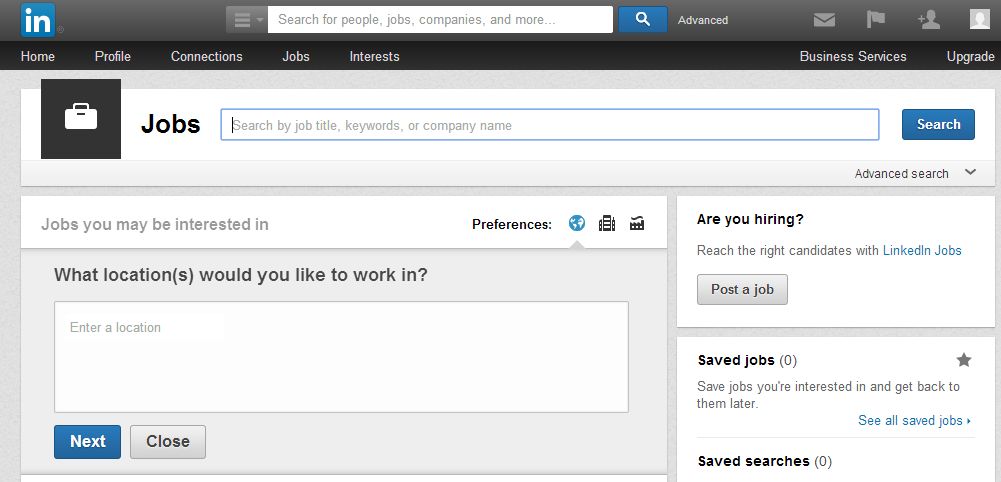Open the See all saved jobs link

[913, 420]
